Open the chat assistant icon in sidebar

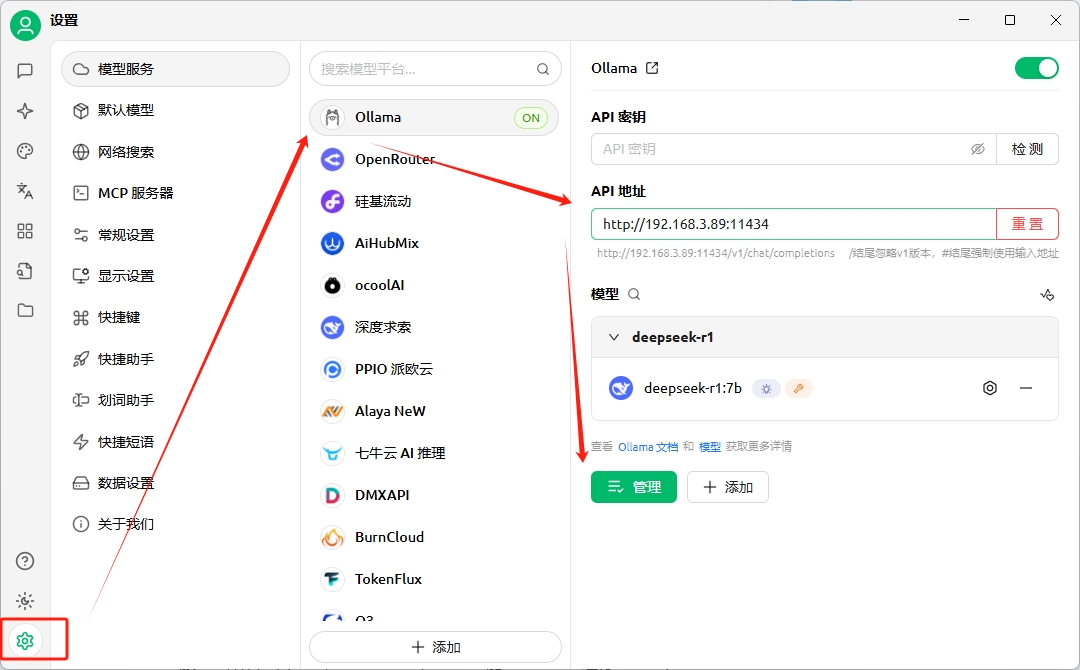coord(26,71)
